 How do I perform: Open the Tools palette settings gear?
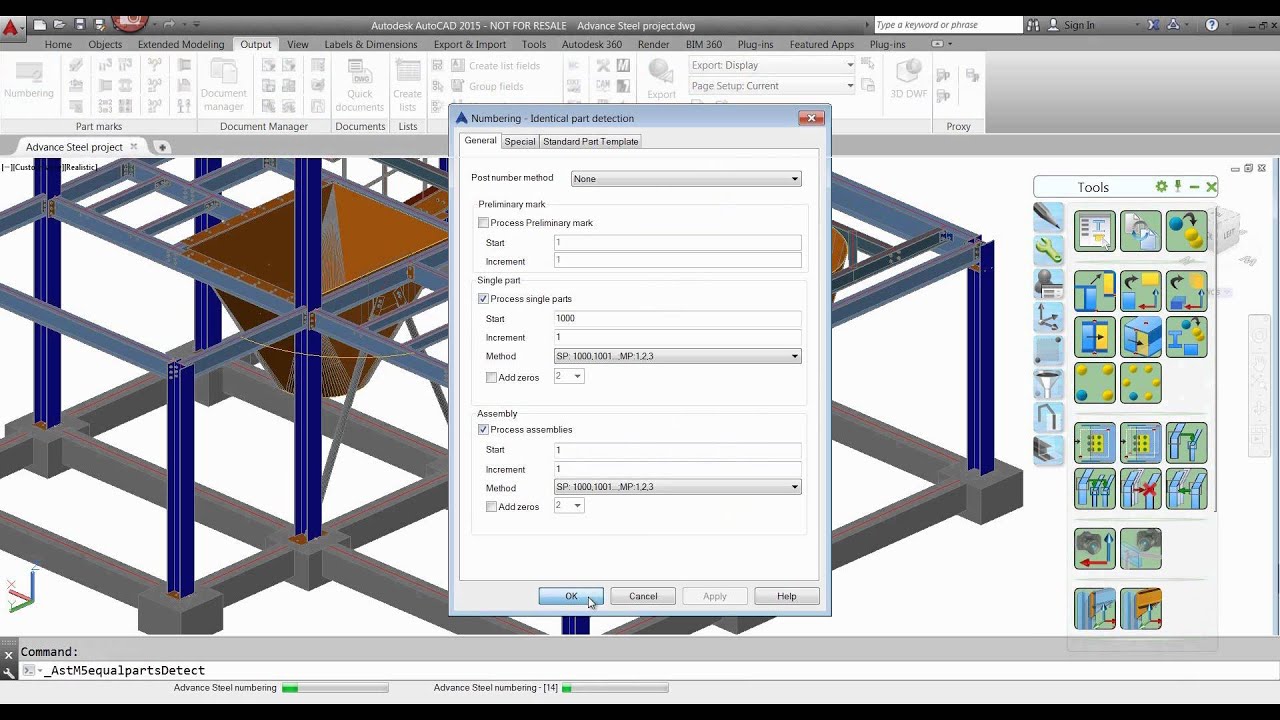1161,187
